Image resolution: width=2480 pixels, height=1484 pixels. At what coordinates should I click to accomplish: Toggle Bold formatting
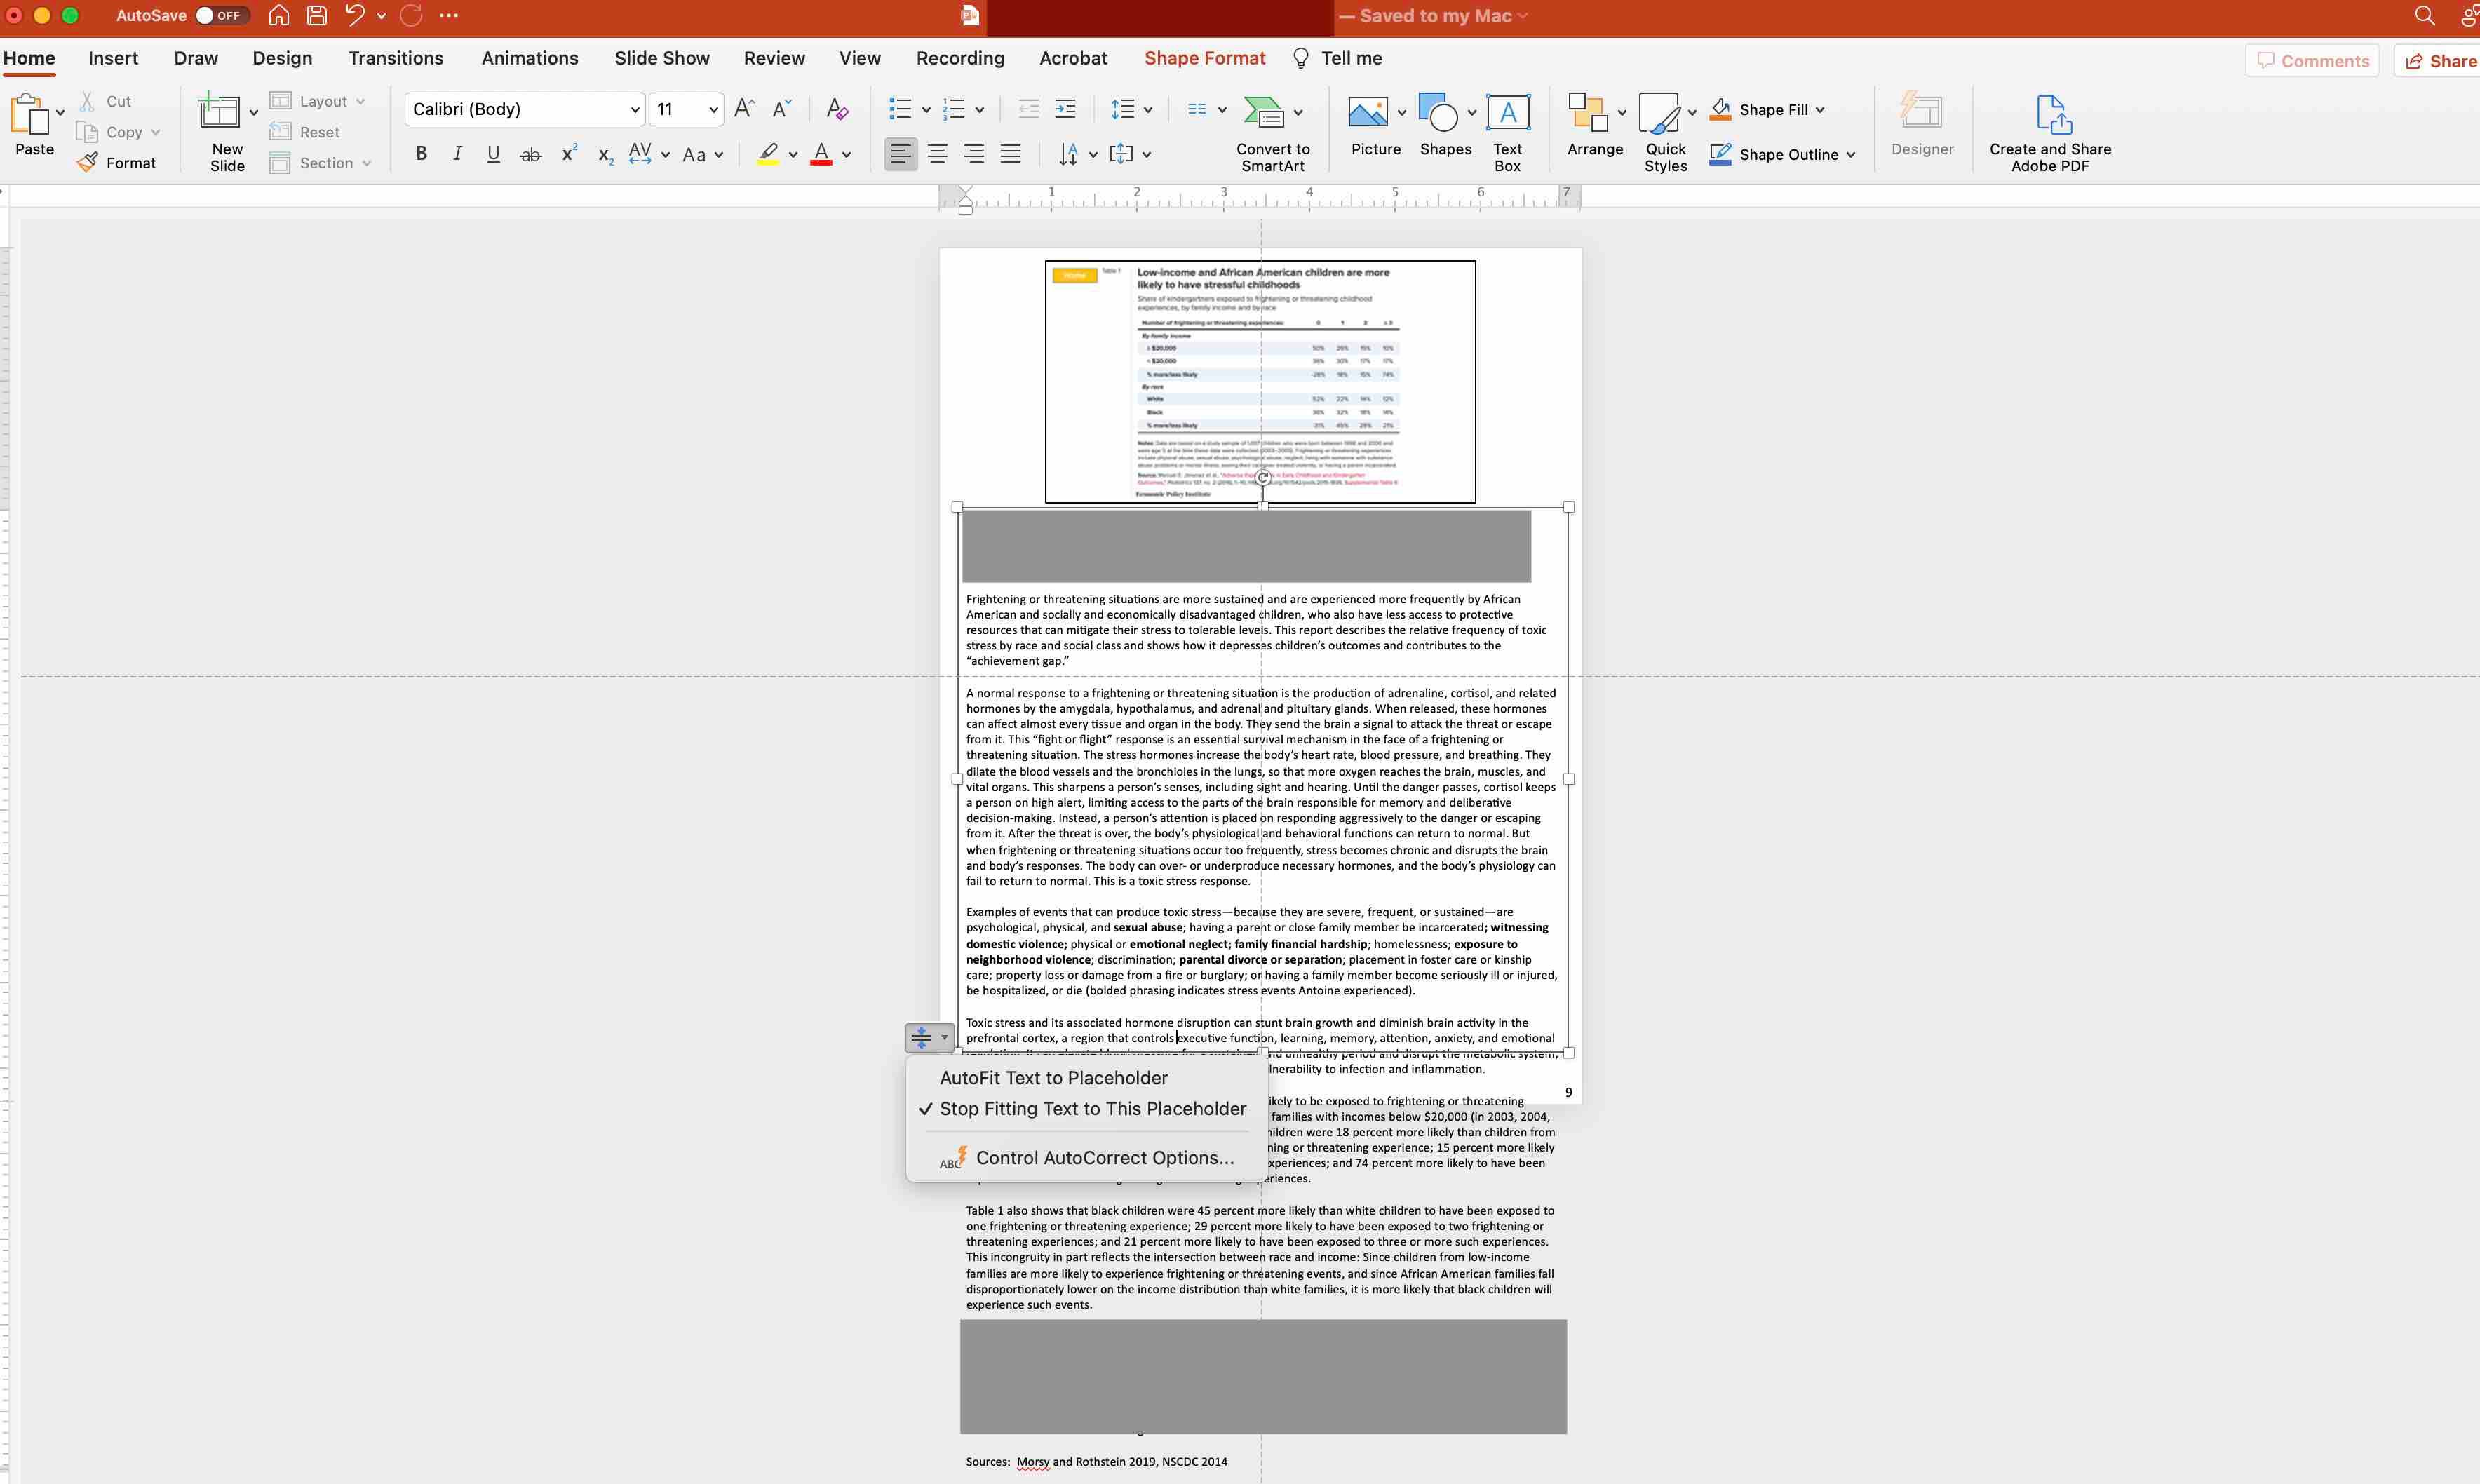[x=422, y=154]
